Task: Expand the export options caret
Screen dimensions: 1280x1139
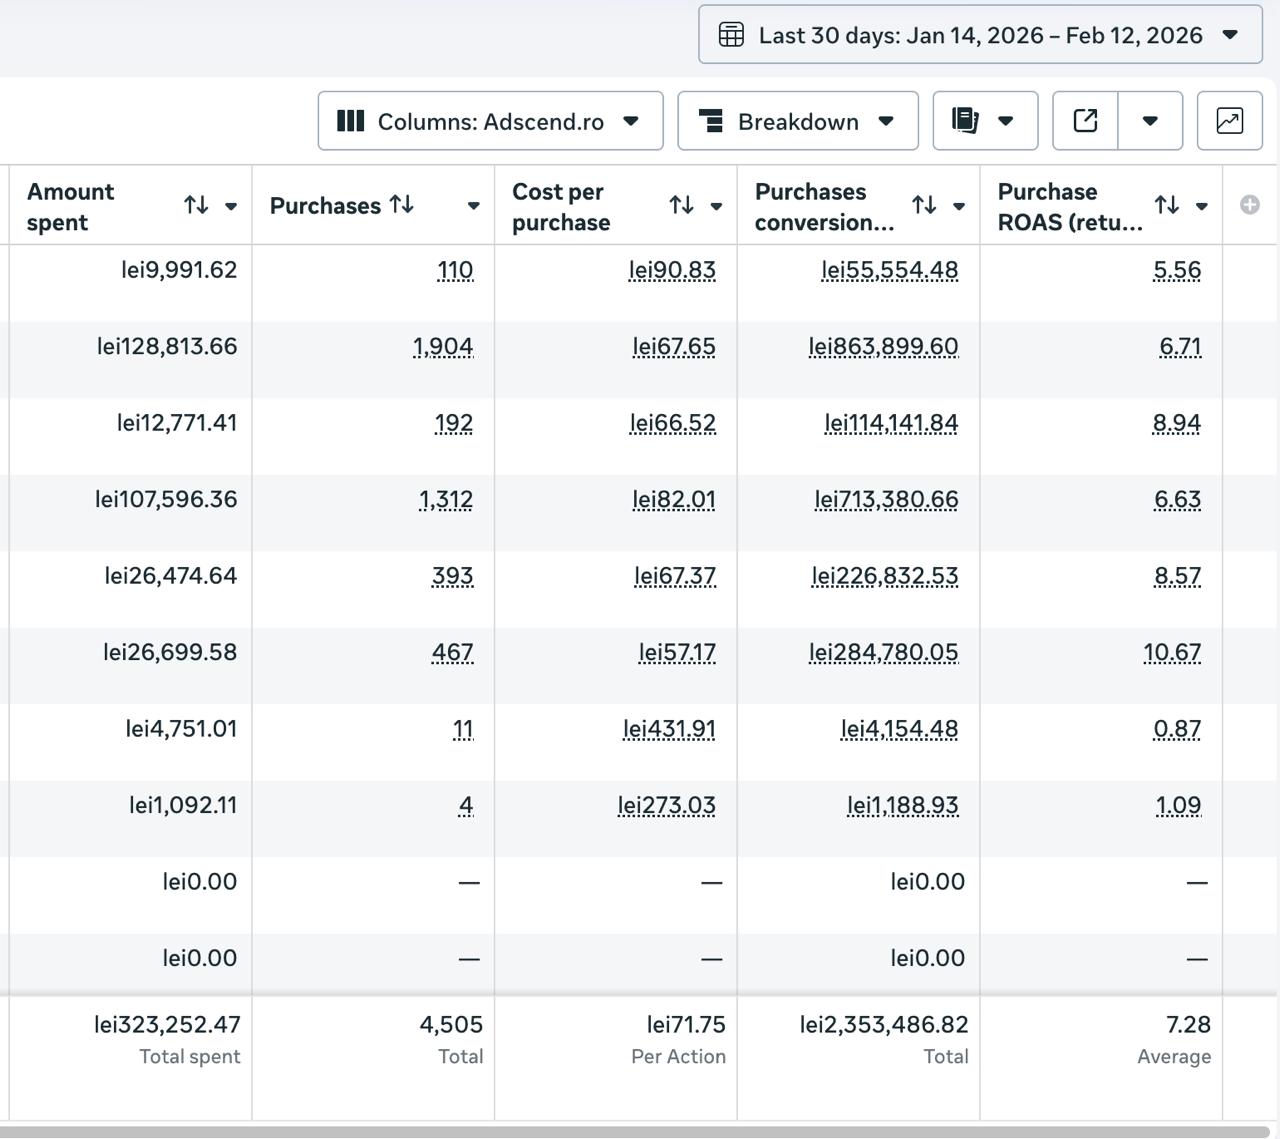Action: coord(1150,121)
